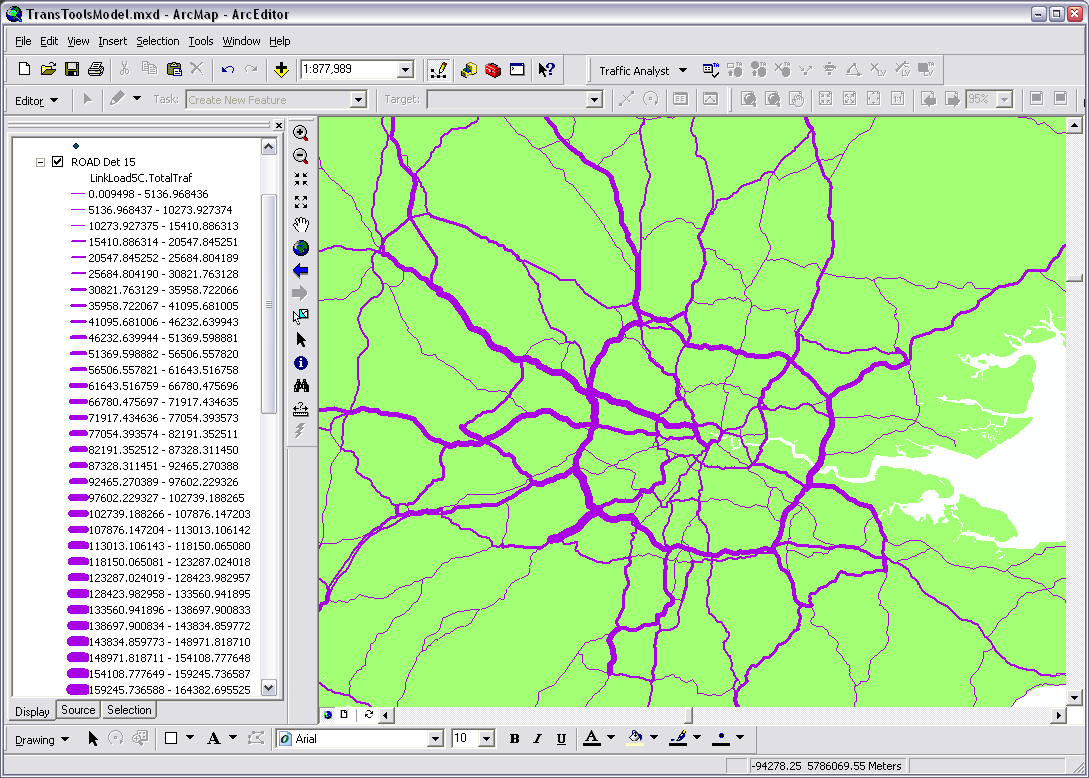Viewport: 1089px width, 778px height.
Task: Open the ArcToolbox window
Action: (493, 69)
